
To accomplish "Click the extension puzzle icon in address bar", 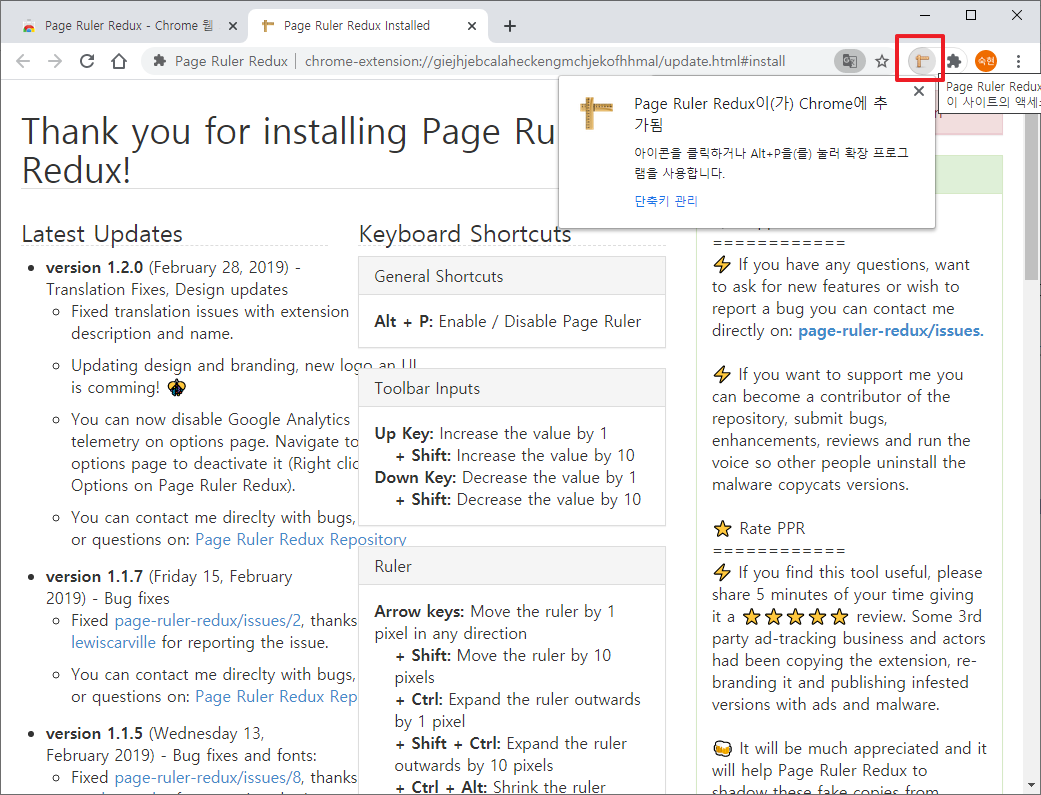I will (x=159, y=62).
